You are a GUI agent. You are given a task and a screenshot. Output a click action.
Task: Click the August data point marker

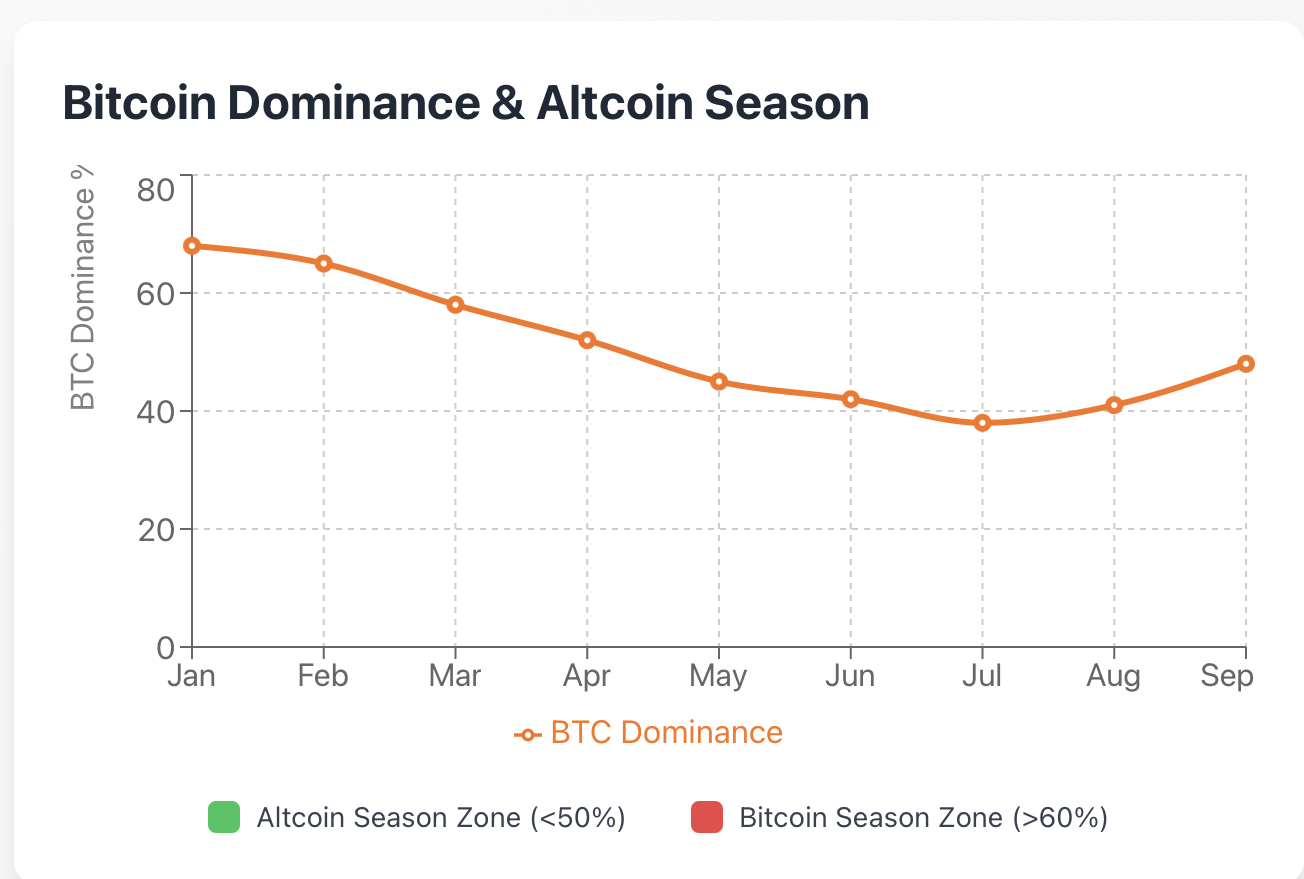click(1114, 405)
